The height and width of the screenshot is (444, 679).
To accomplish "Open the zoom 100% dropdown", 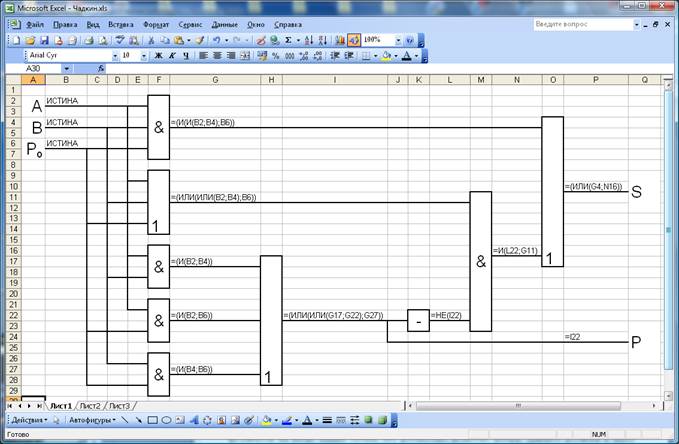I will 398,40.
